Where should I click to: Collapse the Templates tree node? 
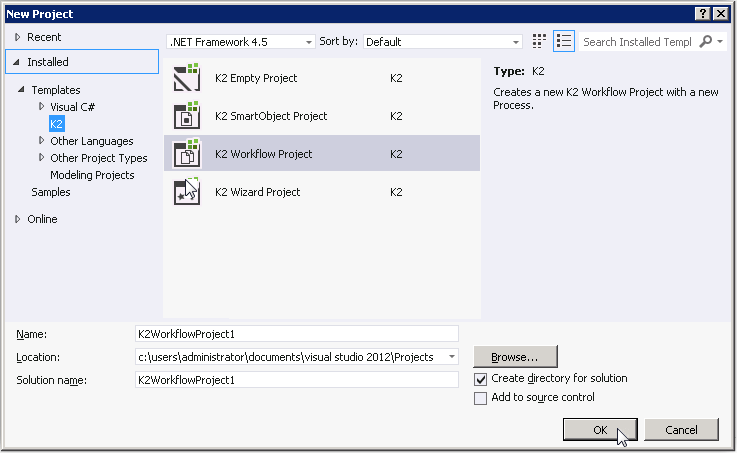21,89
